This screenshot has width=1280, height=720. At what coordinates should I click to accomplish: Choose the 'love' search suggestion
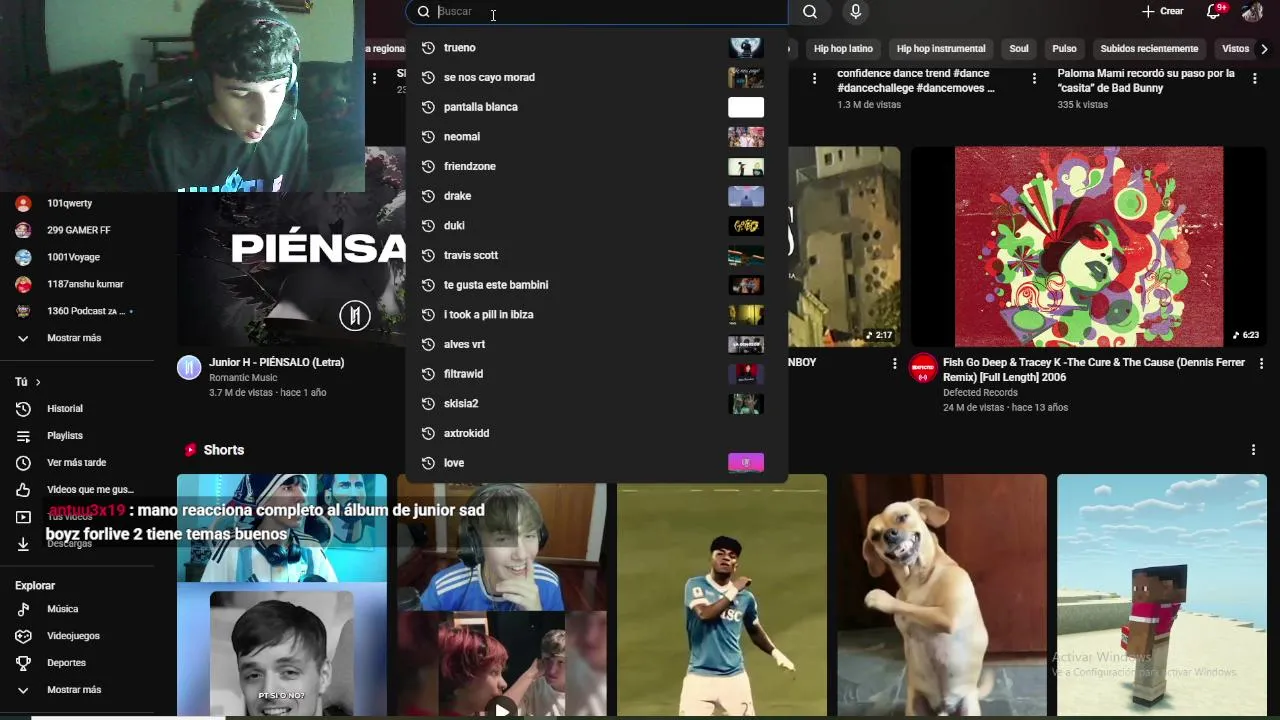pos(597,463)
